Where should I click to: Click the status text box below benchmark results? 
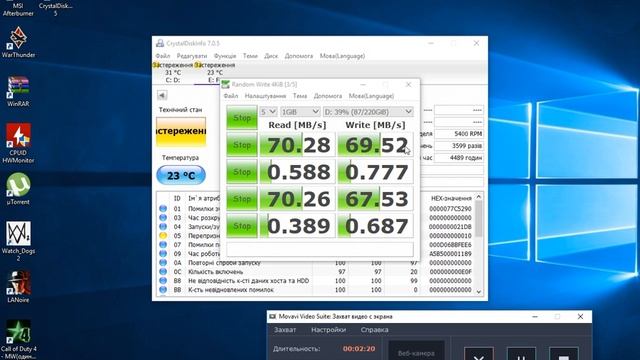[x=320, y=249]
